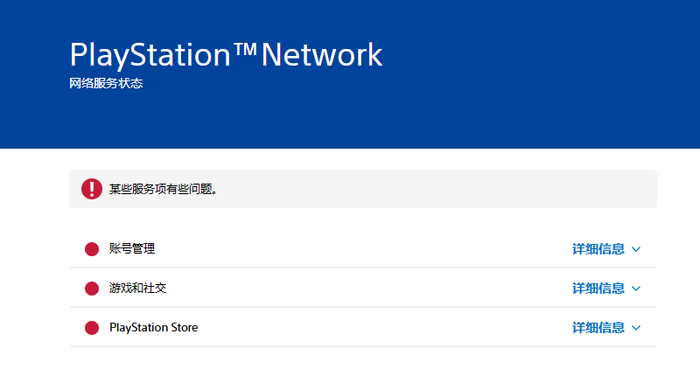Click the PlayStation Network header title
700x376 pixels.
226,55
